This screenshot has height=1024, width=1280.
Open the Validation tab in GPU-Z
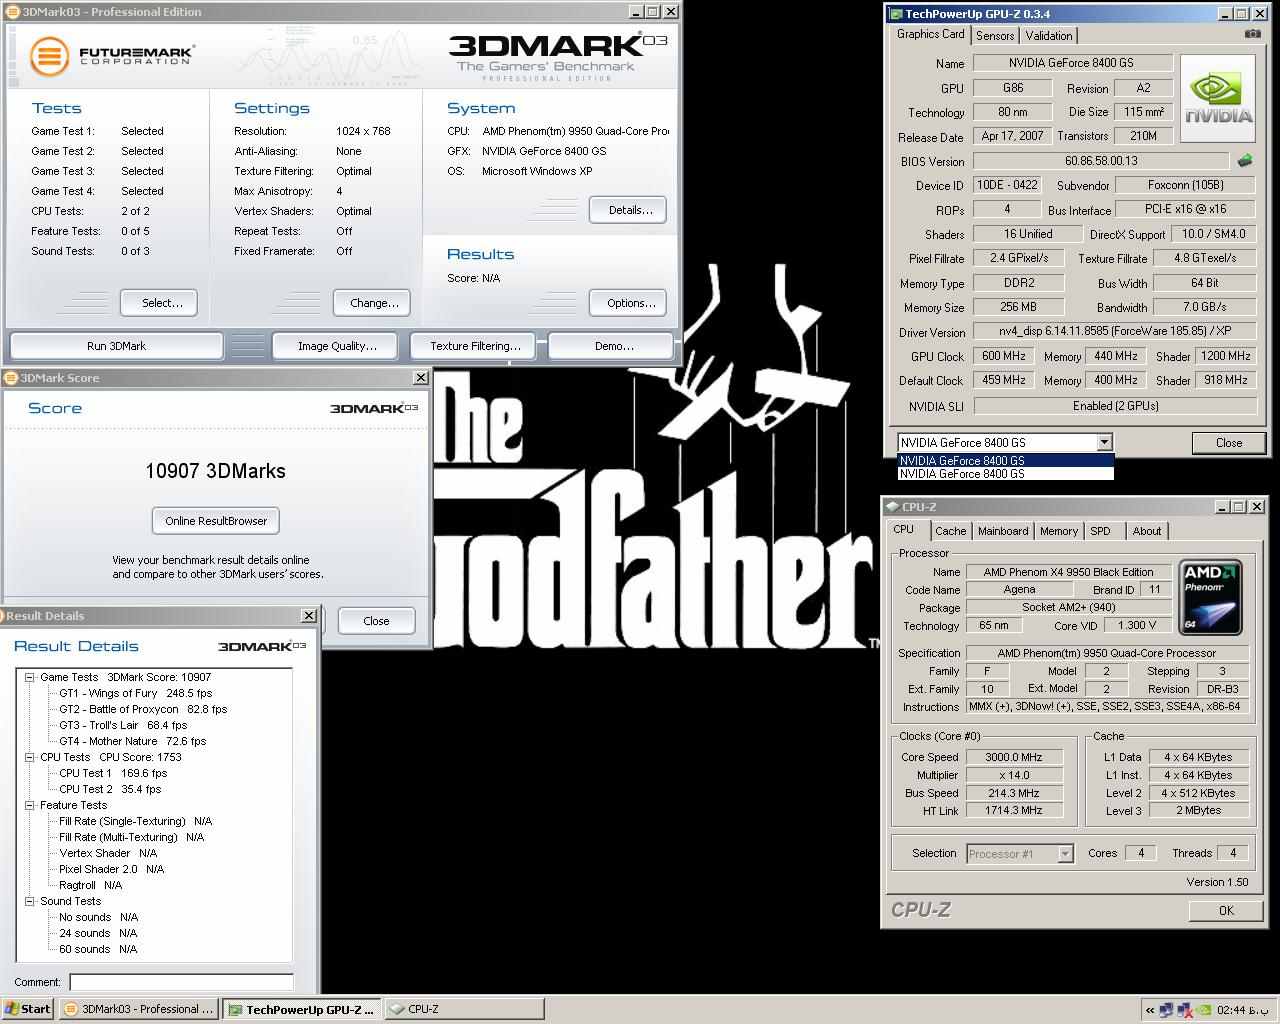click(x=1049, y=36)
